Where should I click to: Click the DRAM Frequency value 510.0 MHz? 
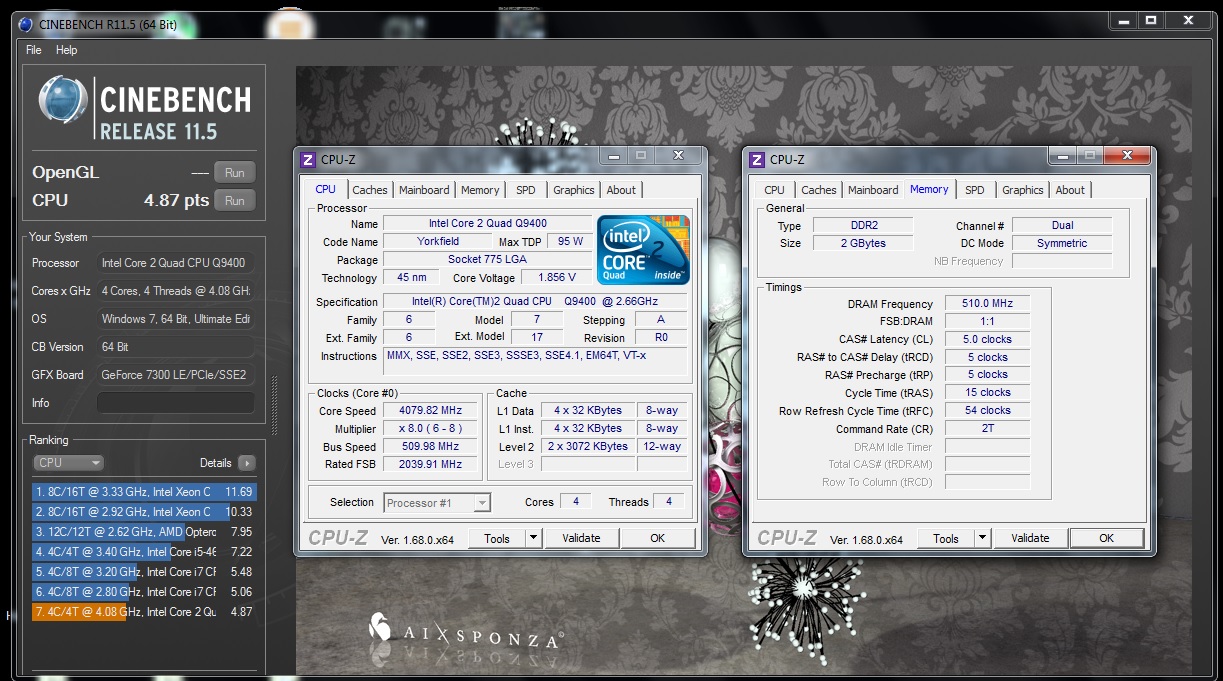click(x=987, y=304)
